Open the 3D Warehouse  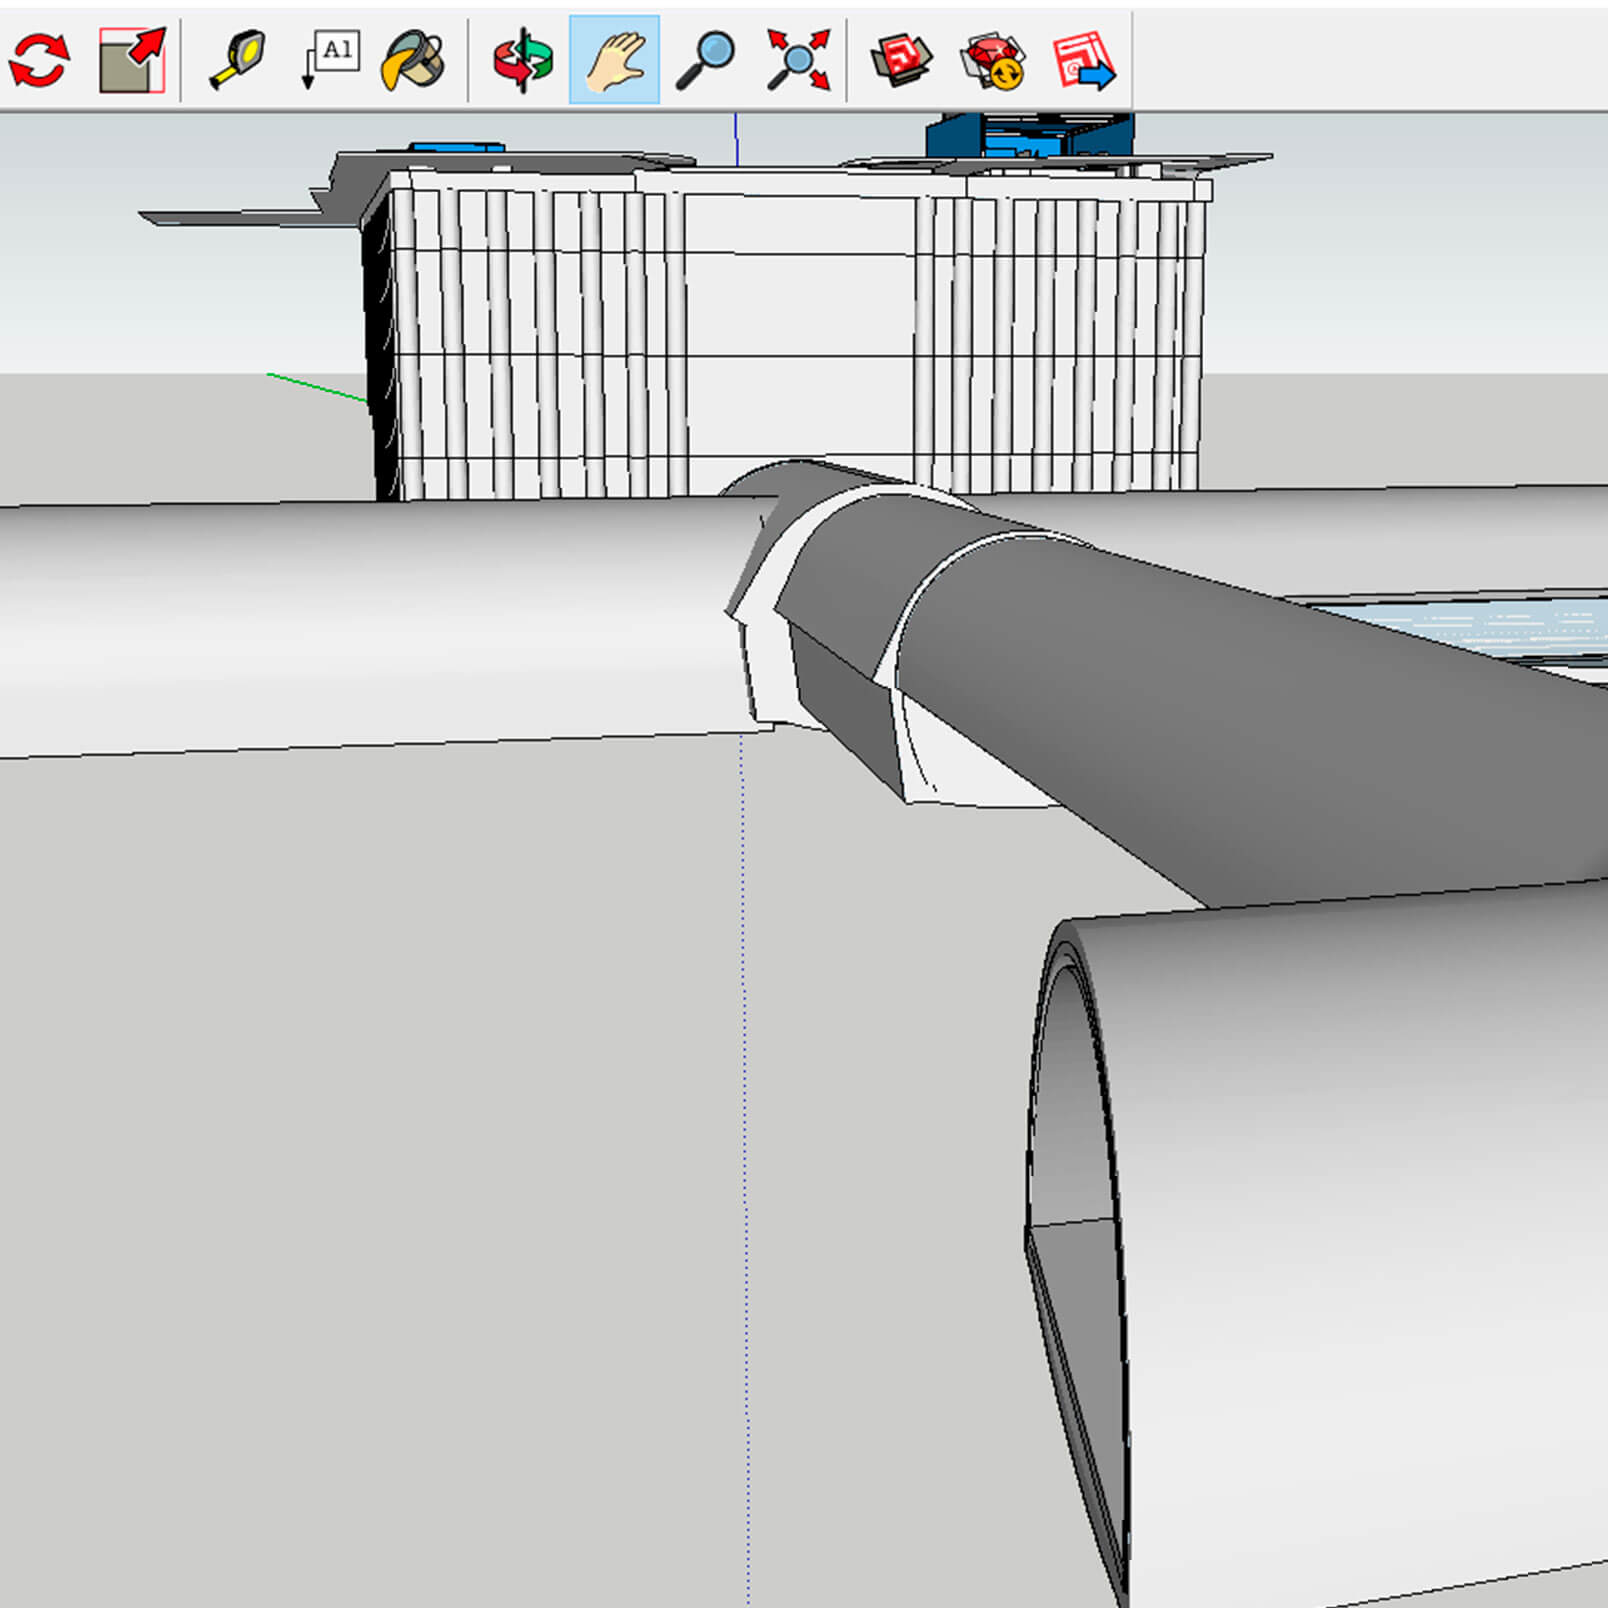click(901, 60)
